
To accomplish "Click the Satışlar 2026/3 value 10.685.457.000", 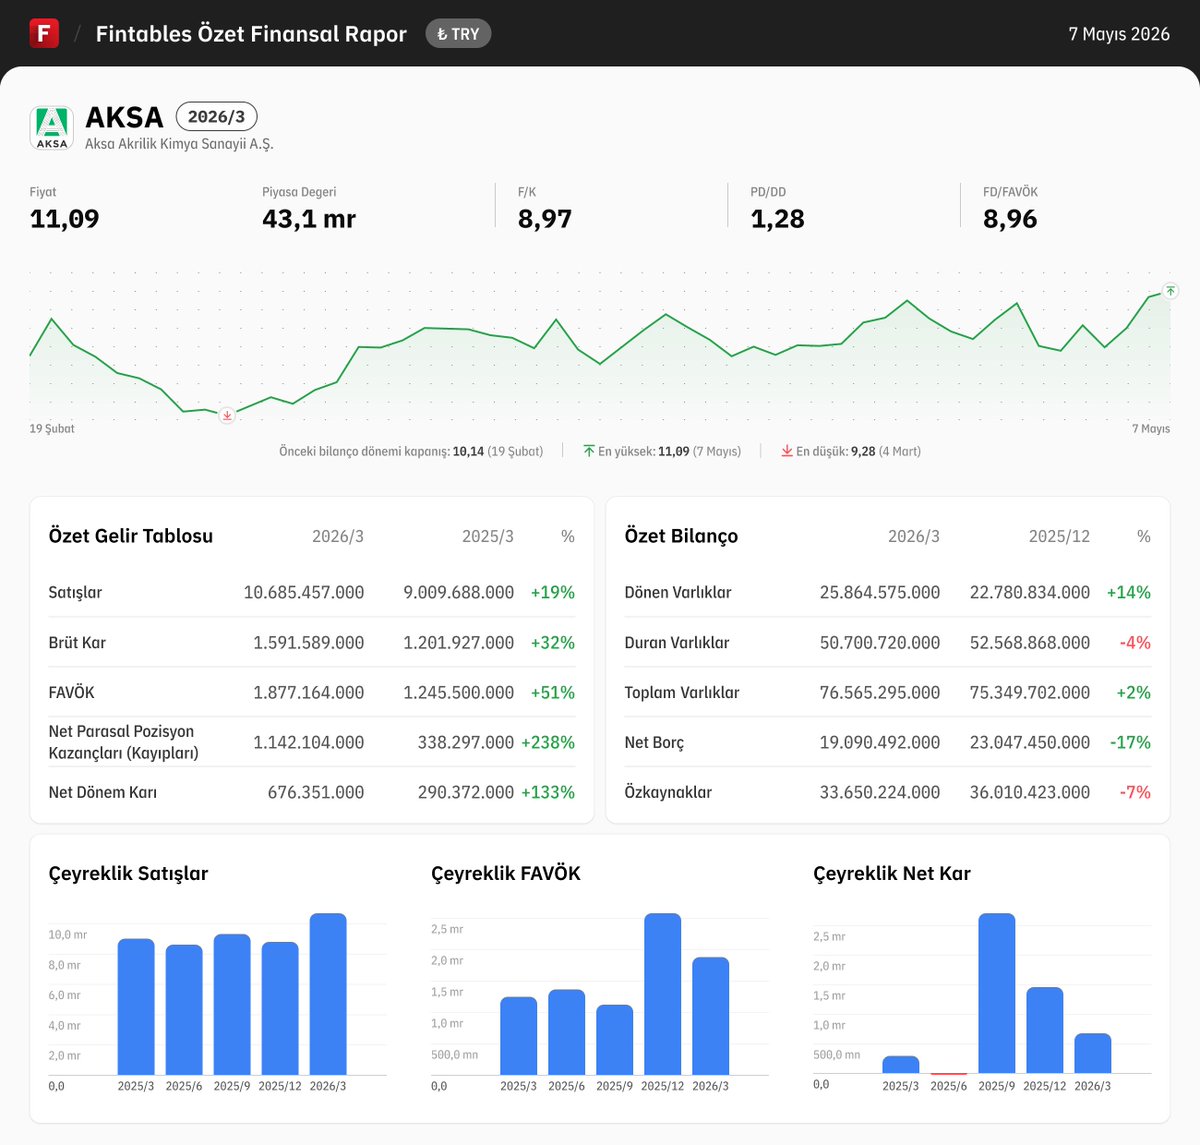I will [304, 593].
